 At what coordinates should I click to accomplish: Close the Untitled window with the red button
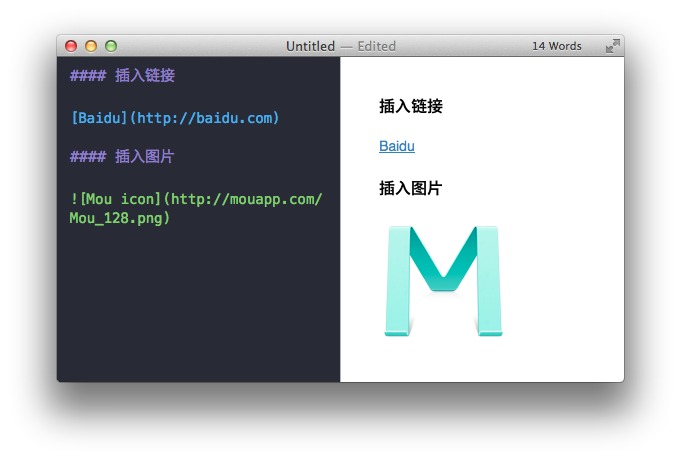pos(71,46)
